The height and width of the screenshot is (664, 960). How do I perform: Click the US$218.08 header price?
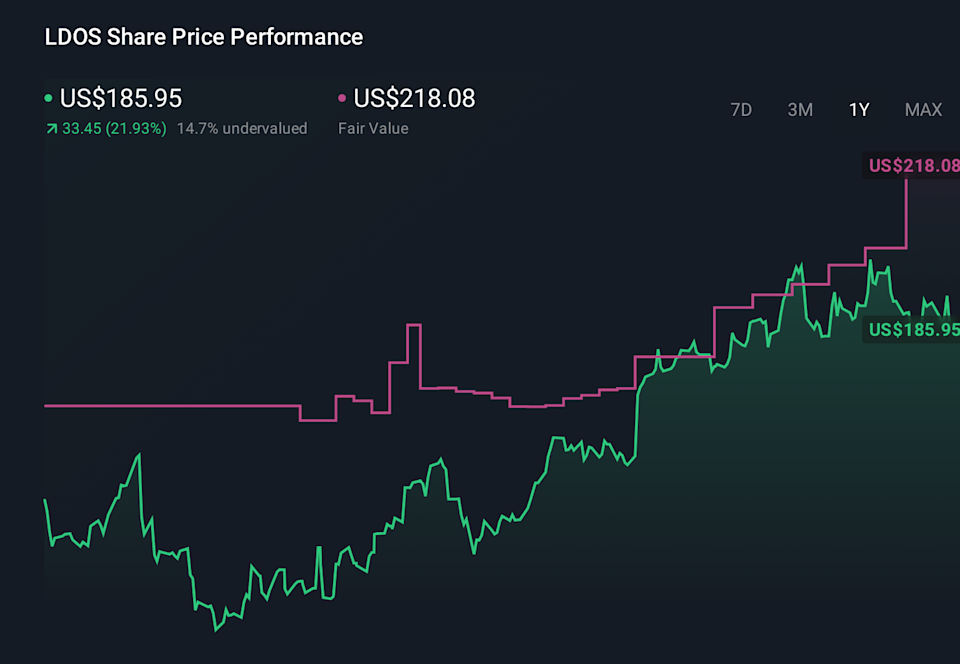(x=417, y=98)
